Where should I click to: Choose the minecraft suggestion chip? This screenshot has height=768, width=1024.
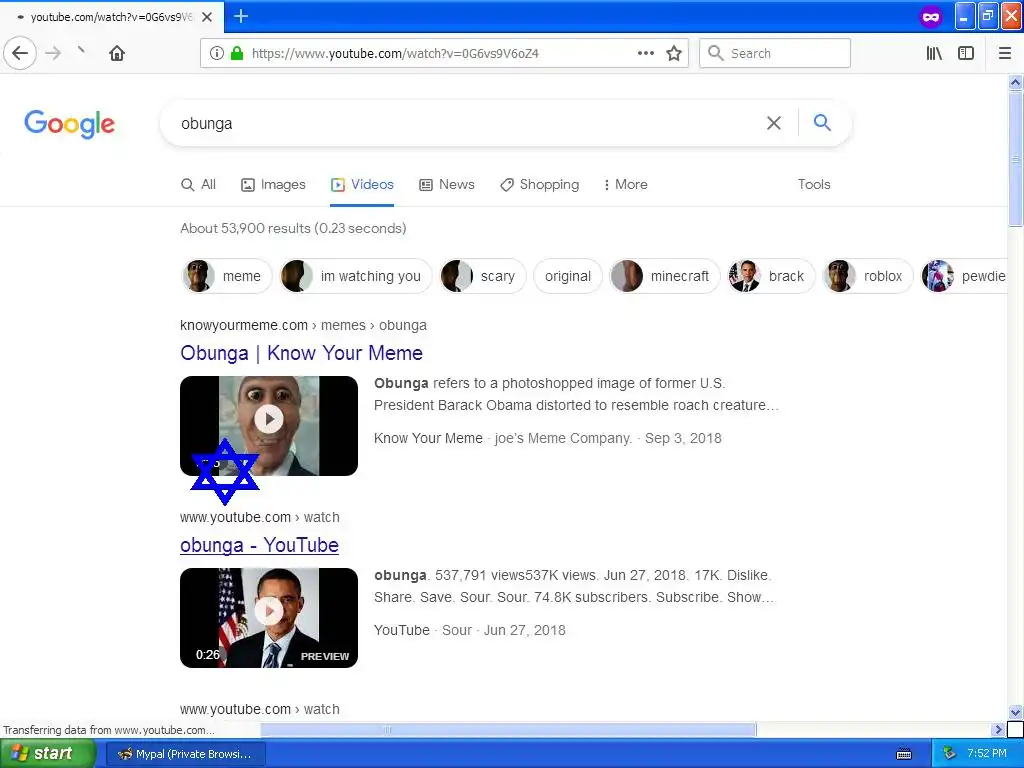[665, 276]
